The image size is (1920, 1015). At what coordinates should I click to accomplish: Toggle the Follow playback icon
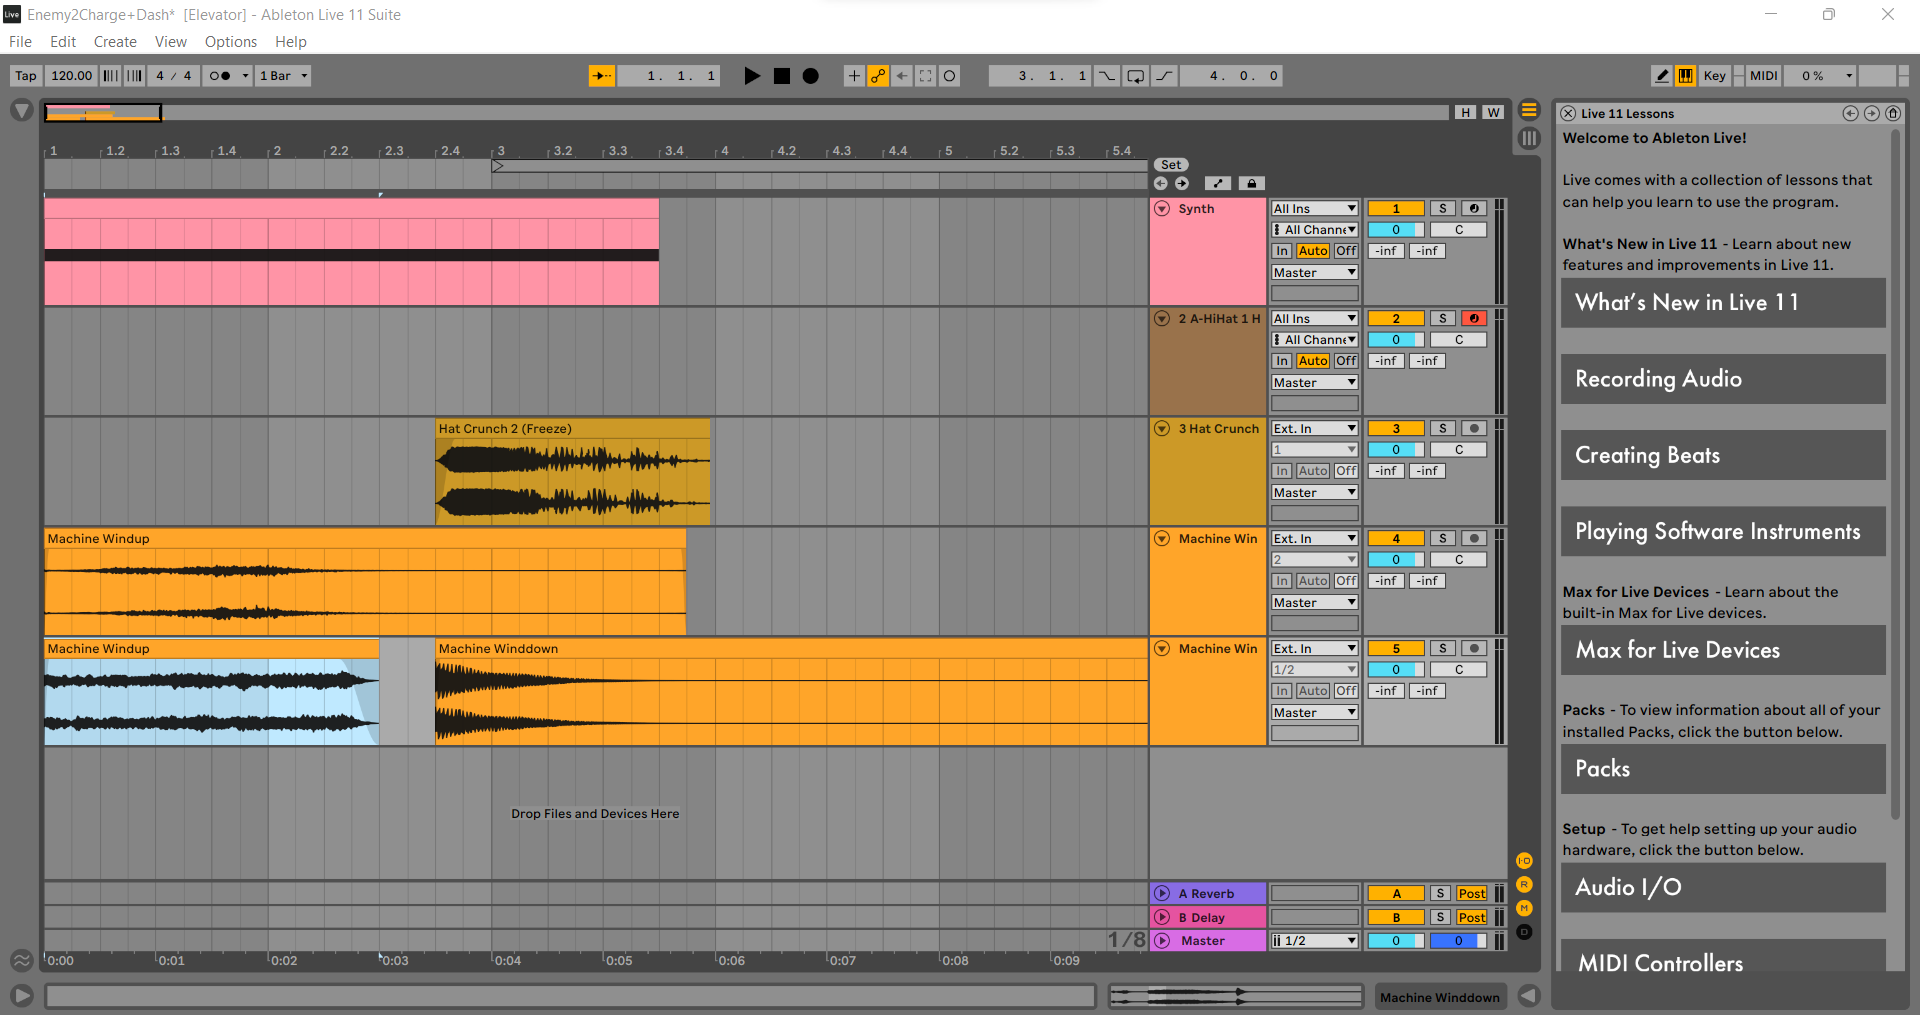602,76
